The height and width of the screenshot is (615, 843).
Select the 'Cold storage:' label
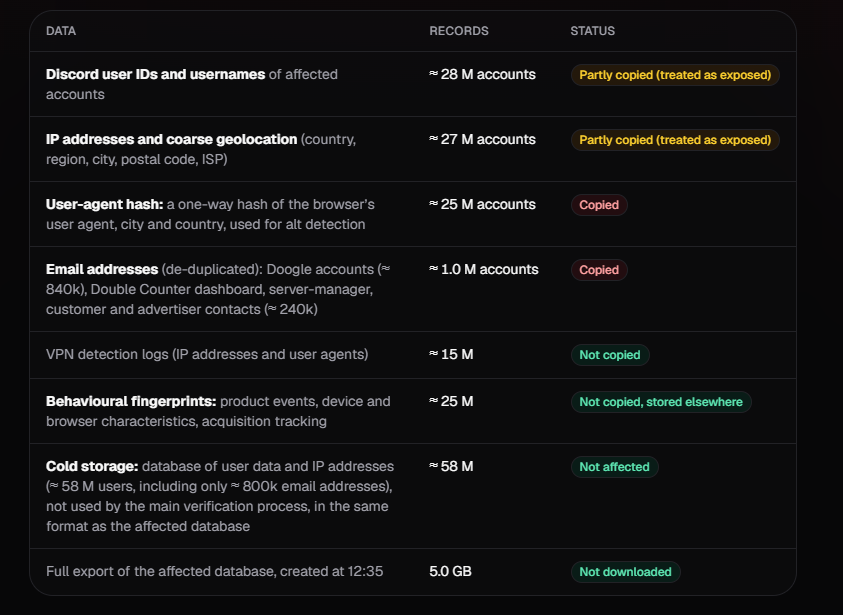[92, 466]
